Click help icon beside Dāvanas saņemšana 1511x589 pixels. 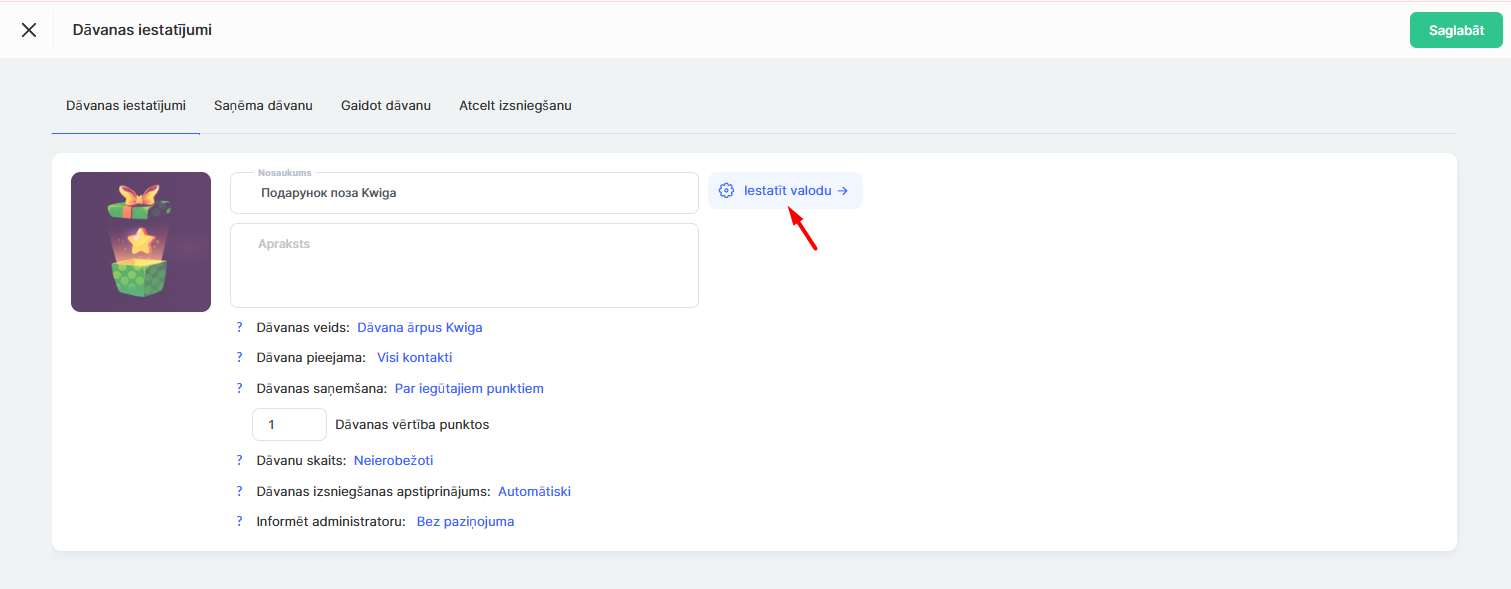239,388
